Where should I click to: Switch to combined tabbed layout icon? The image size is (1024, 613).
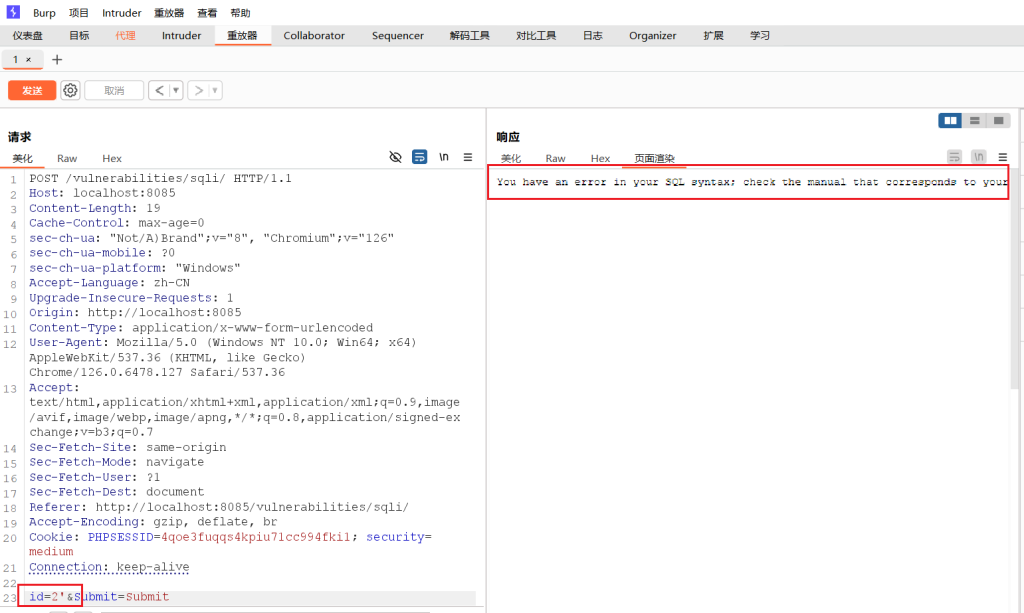point(998,120)
